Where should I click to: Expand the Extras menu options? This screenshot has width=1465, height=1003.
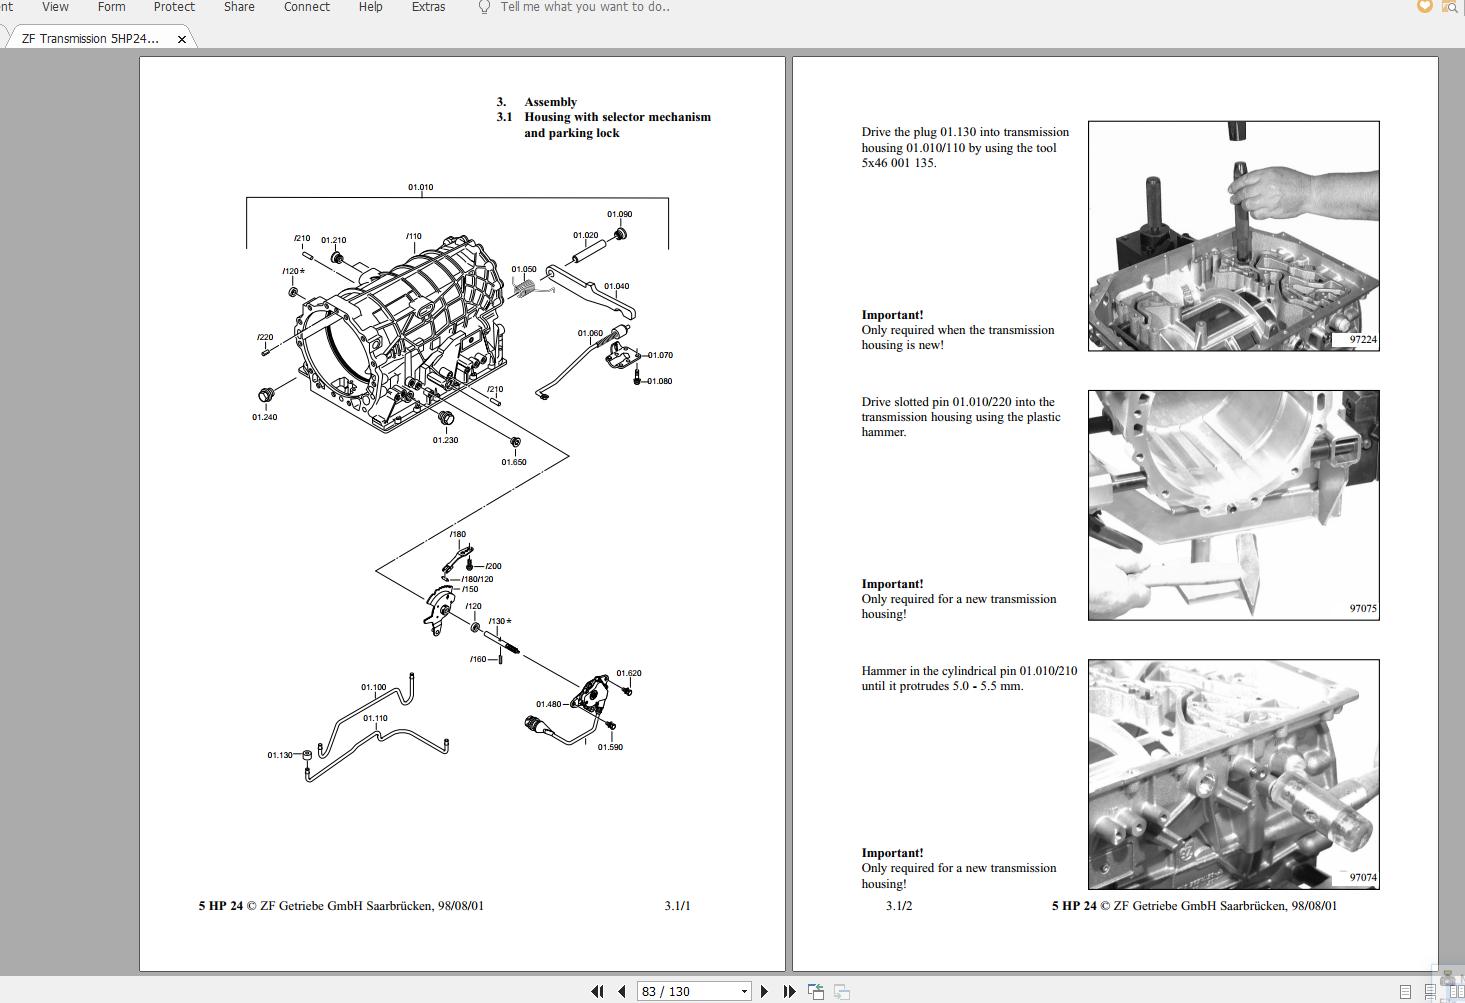pos(428,7)
